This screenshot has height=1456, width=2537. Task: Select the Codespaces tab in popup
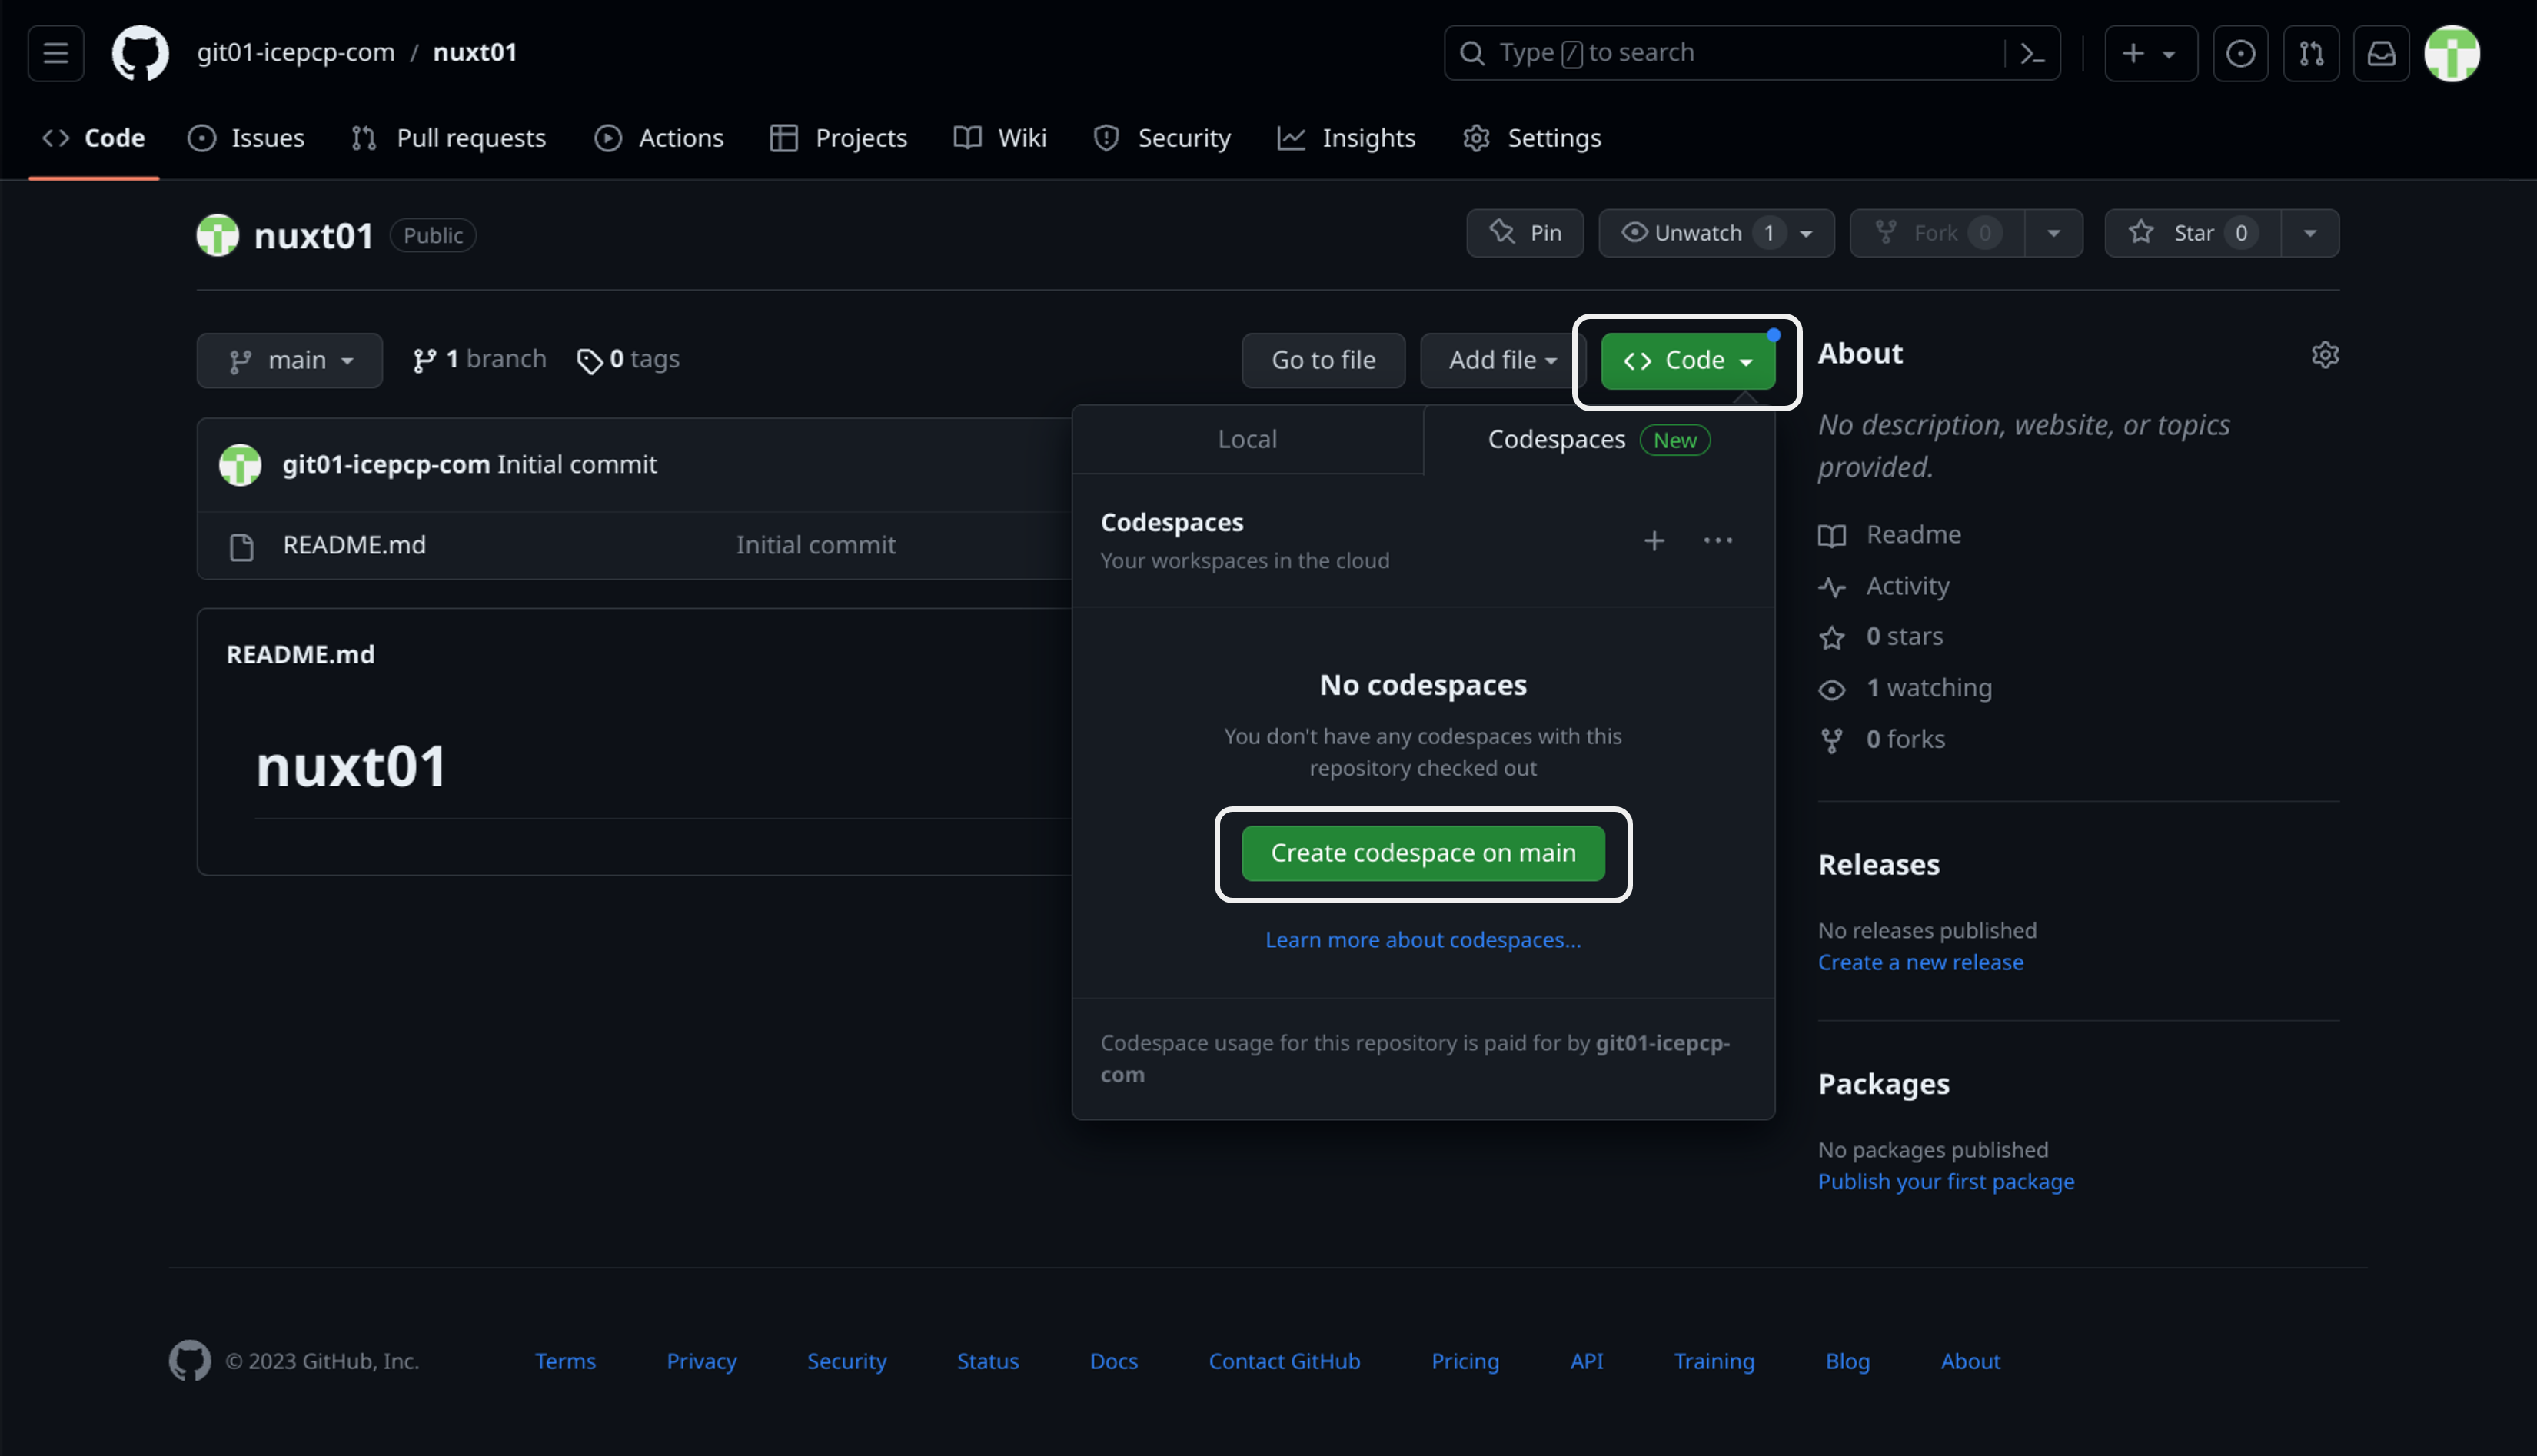1599,439
